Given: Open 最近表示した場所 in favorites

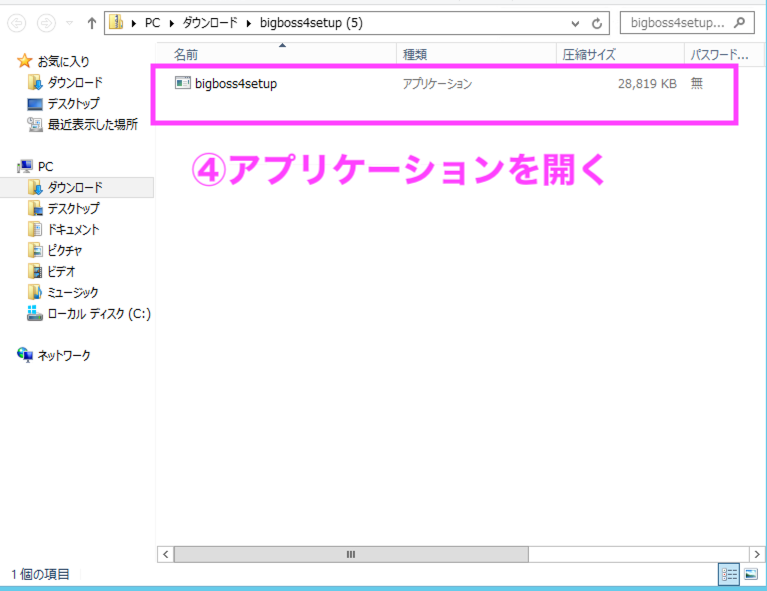Looking at the screenshot, I should point(92,124).
